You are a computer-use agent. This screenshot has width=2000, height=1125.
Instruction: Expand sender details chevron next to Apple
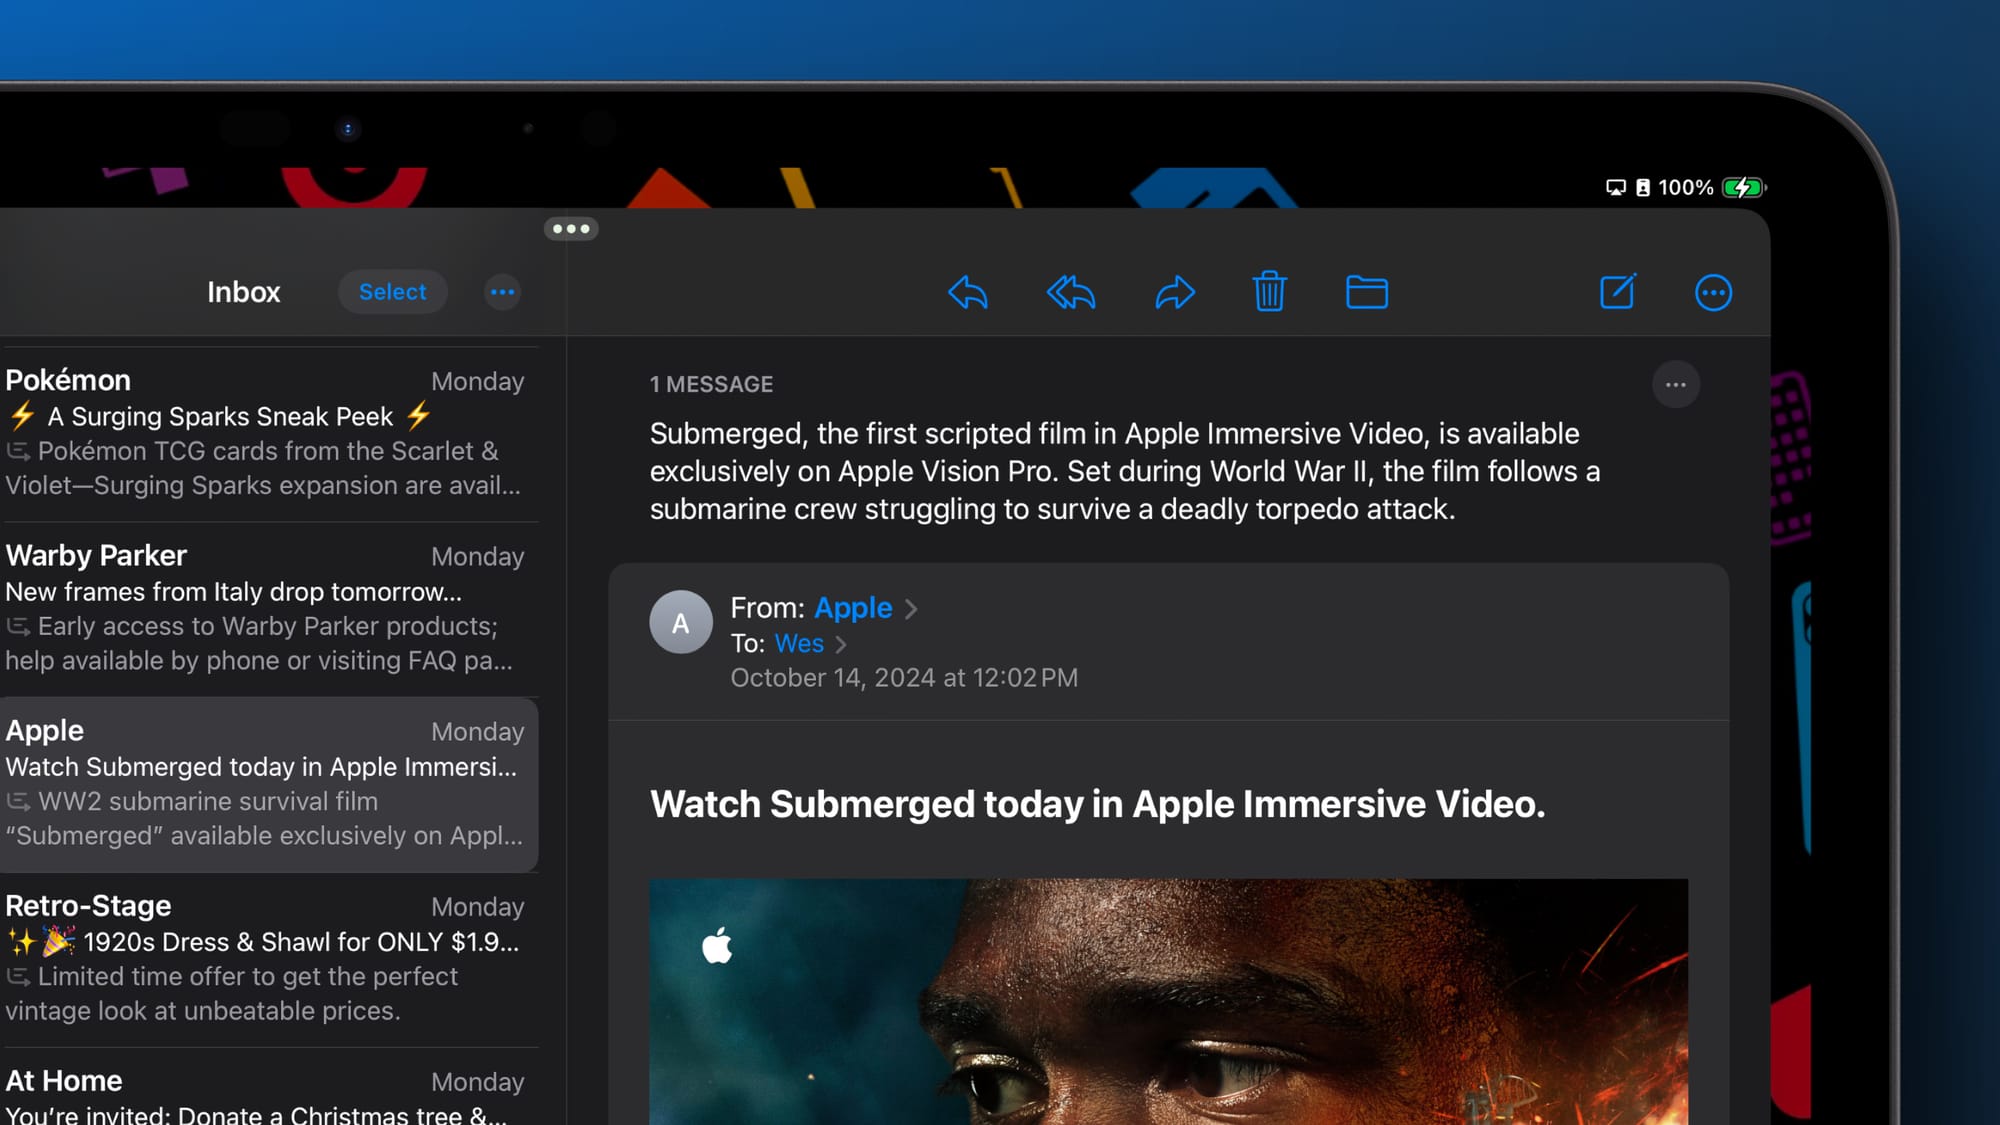click(911, 609)
